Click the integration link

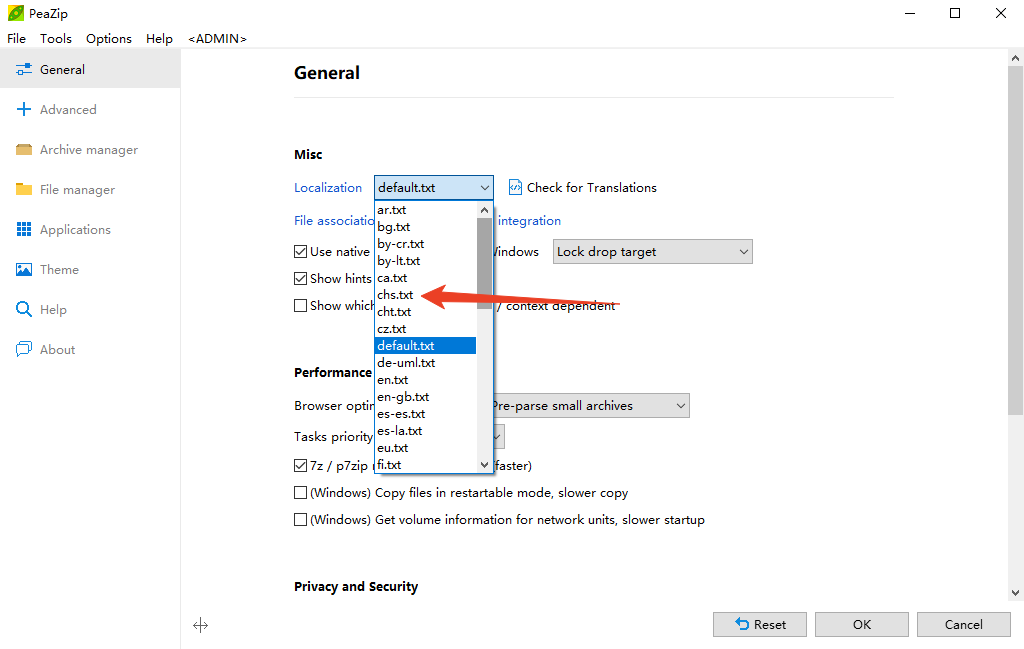coord(529,221)
